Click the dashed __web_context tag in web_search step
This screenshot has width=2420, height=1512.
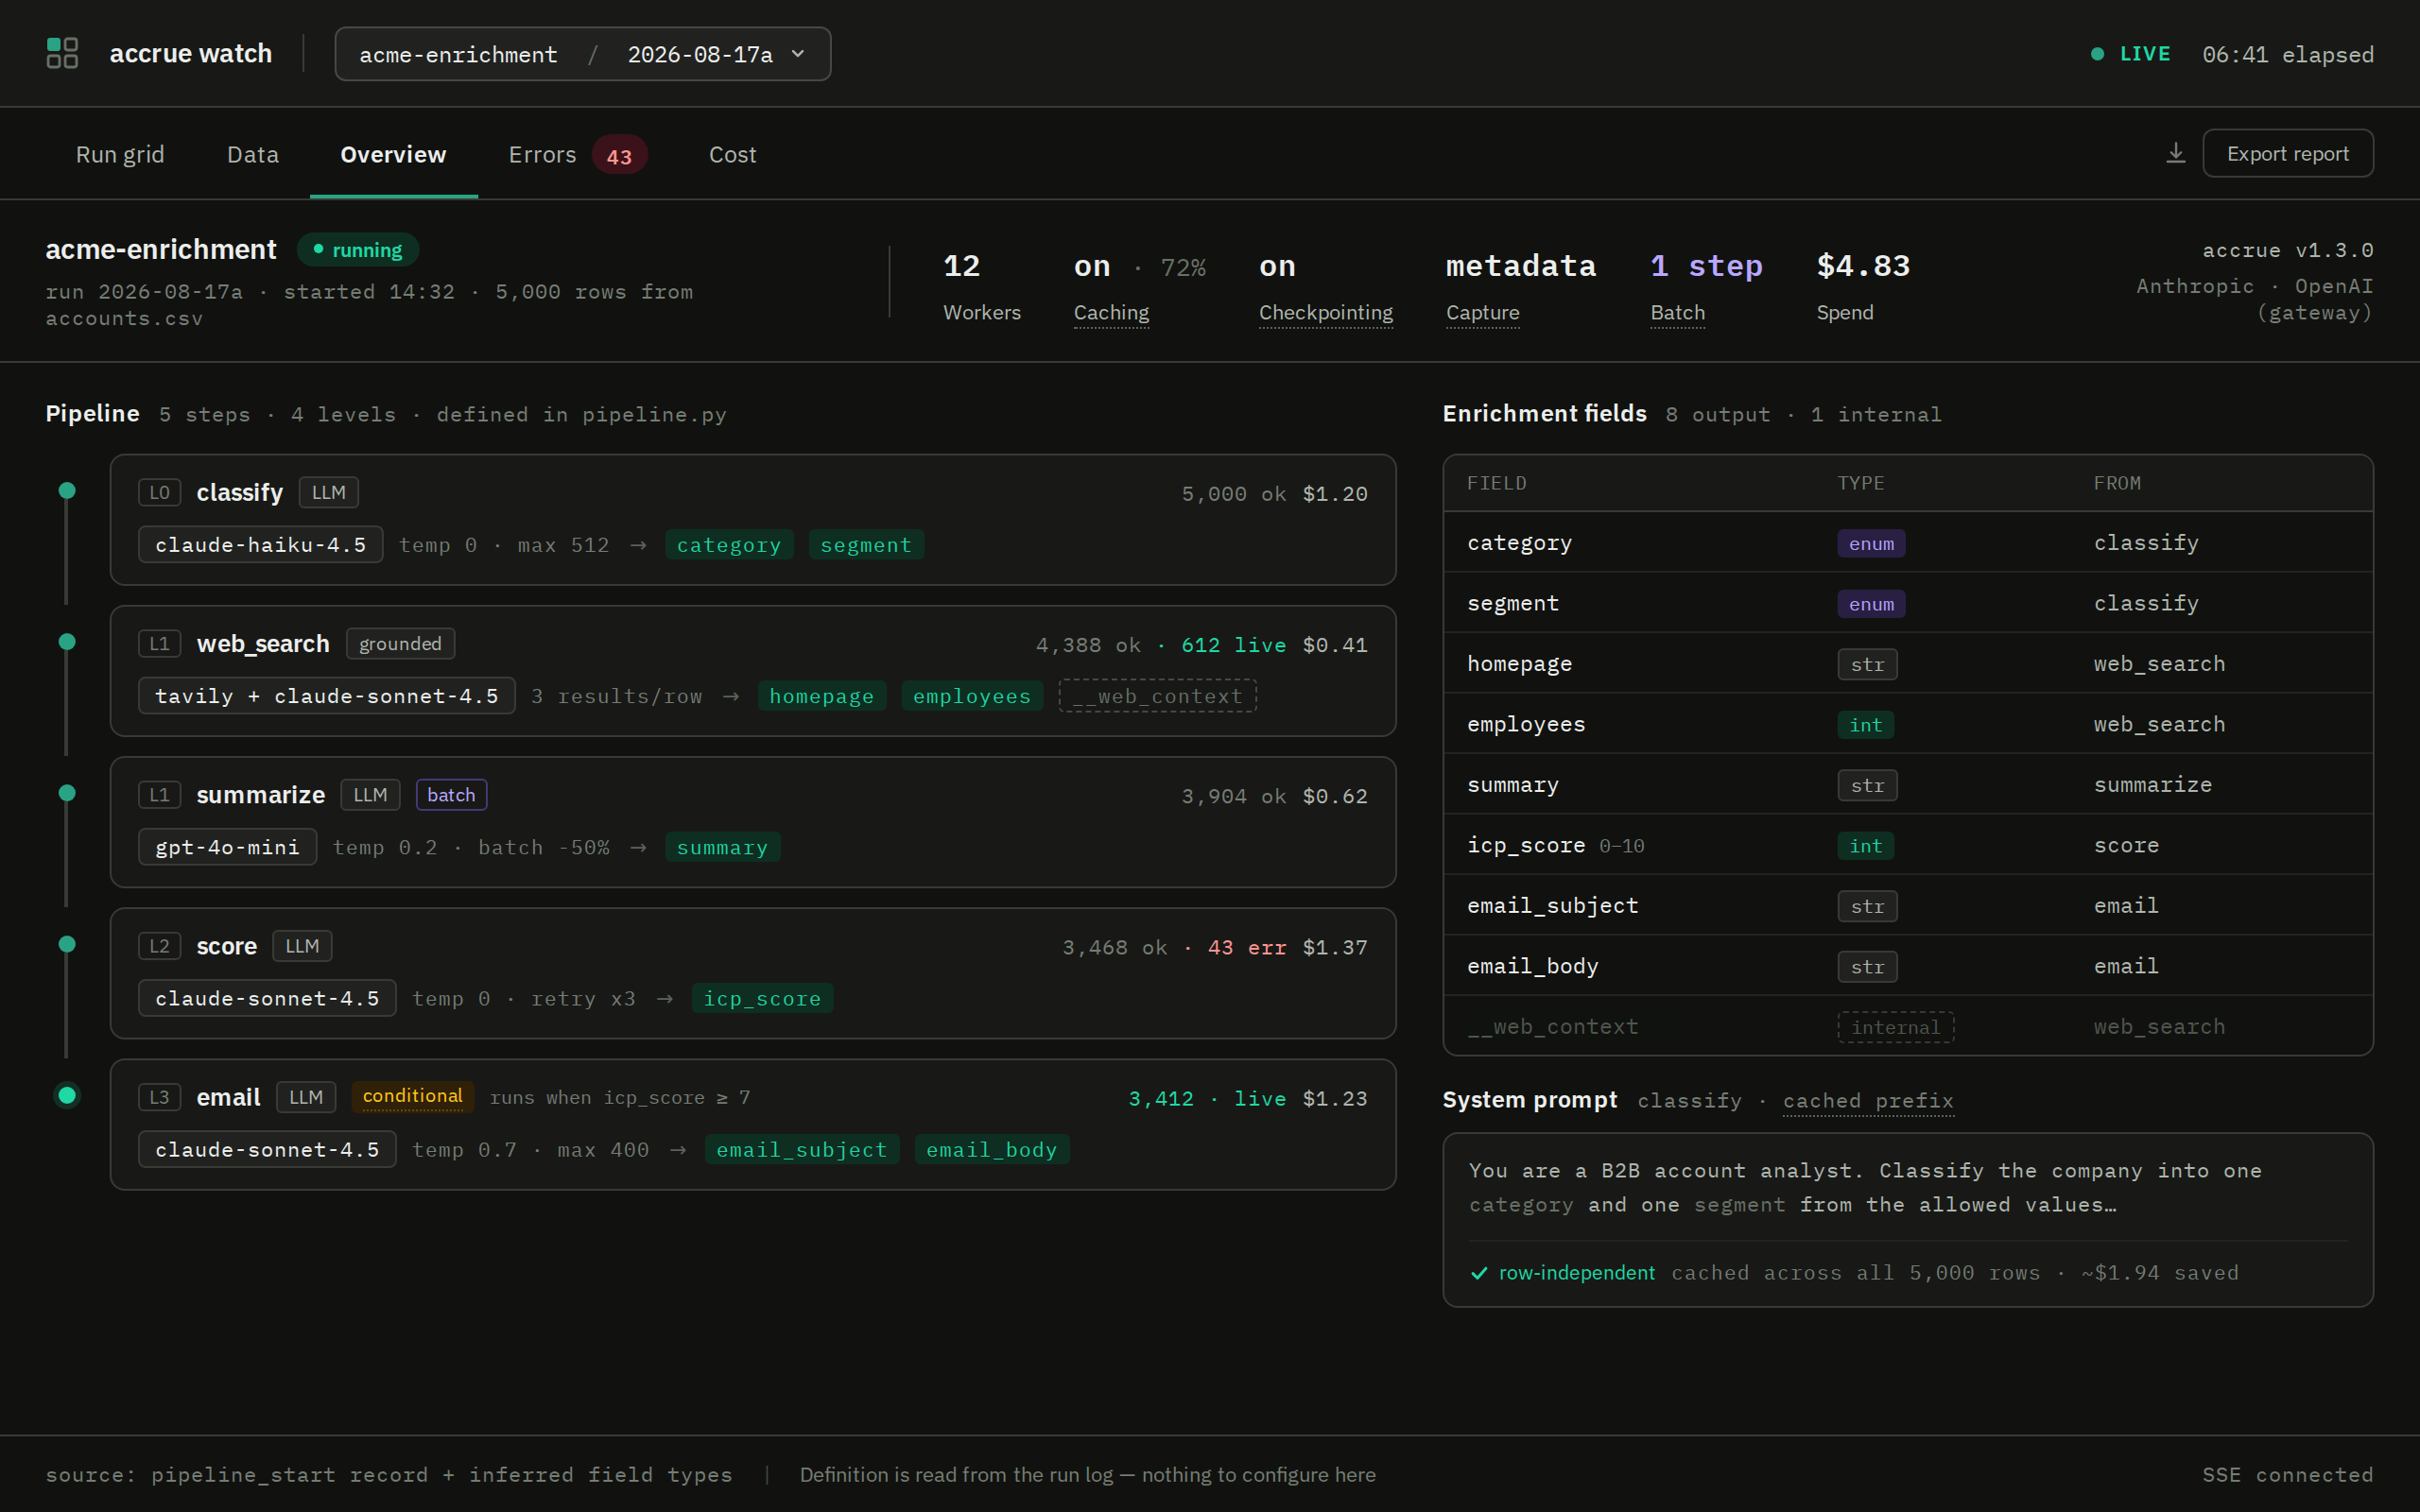tap(1157, 696)
